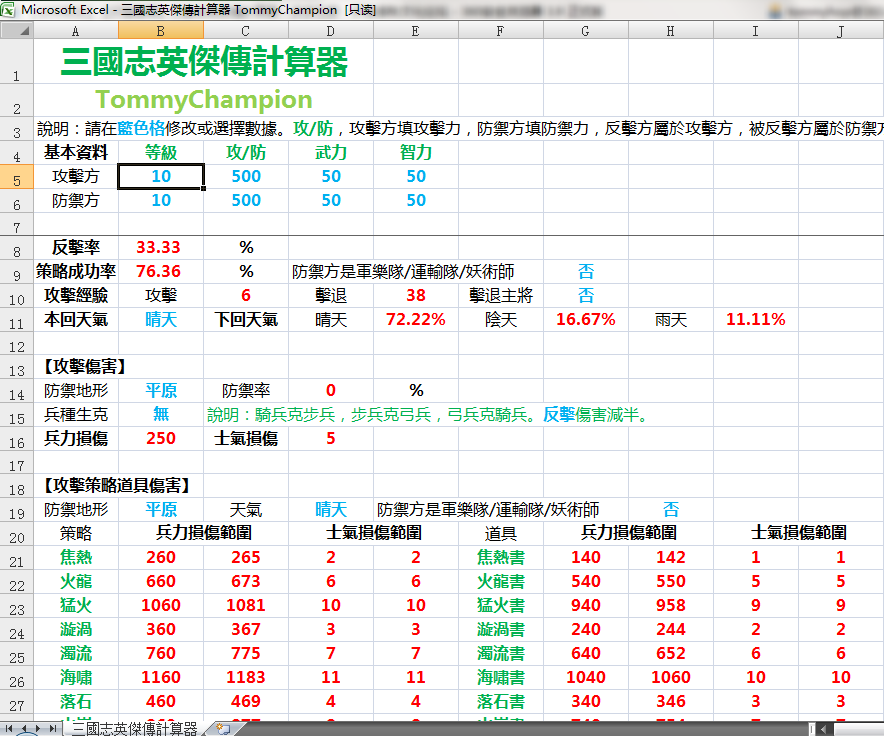Click the previous sheet navigation arrow

click(23, 728)
